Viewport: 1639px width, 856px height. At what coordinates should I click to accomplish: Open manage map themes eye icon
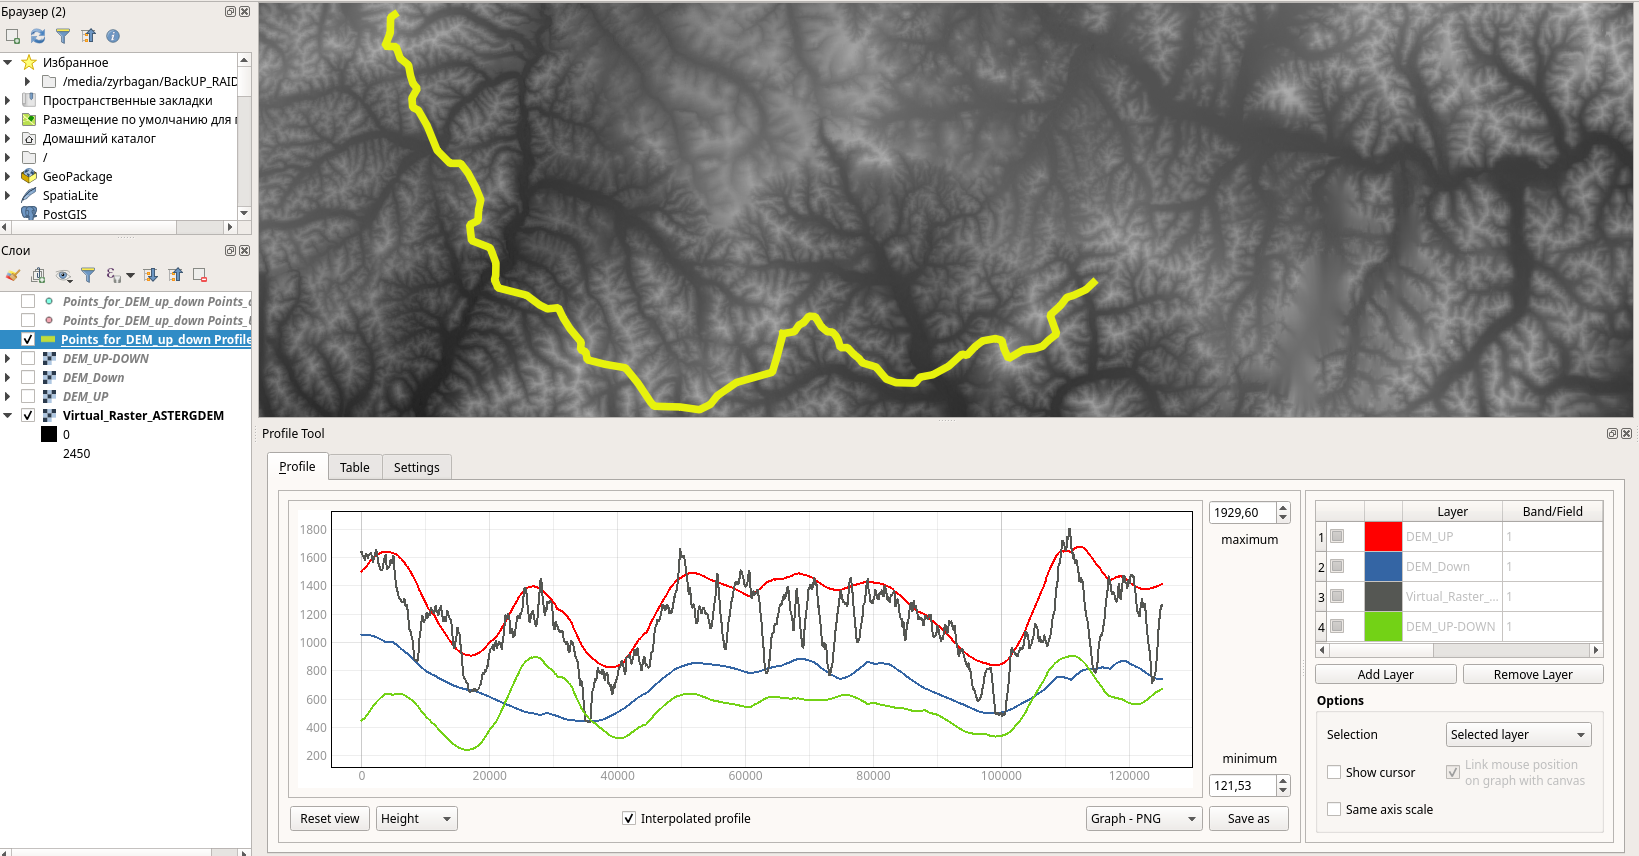click(64, 275)
